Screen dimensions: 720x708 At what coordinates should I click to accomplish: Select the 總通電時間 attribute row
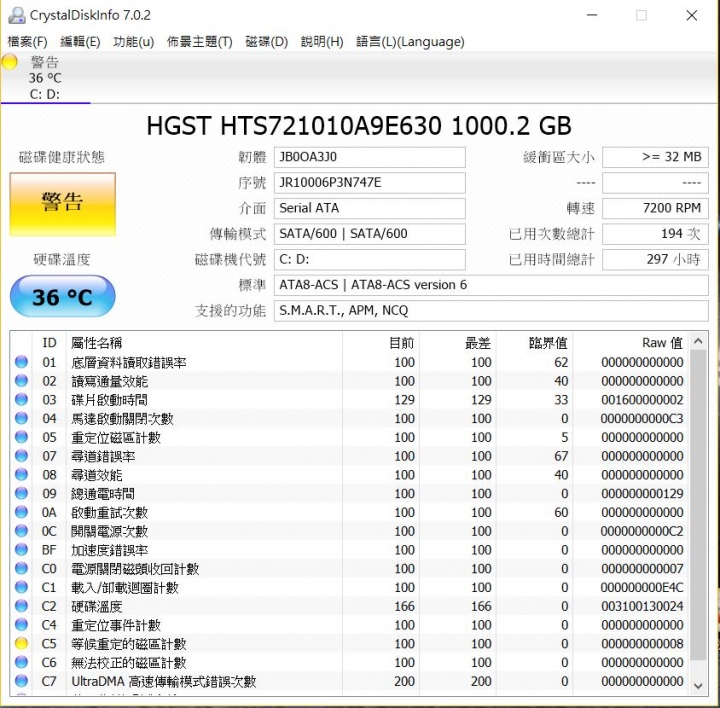click(349, 493)
